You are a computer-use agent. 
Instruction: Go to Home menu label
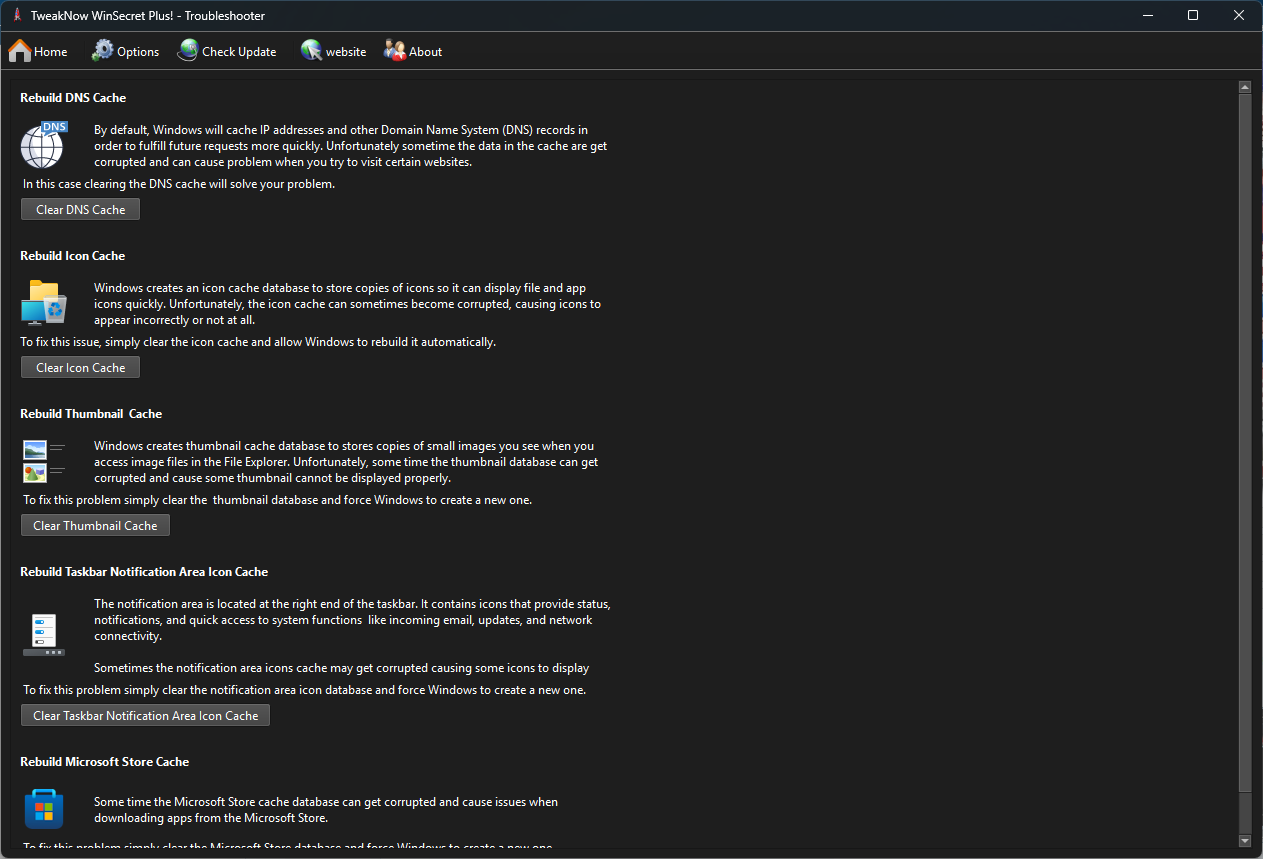51,52
